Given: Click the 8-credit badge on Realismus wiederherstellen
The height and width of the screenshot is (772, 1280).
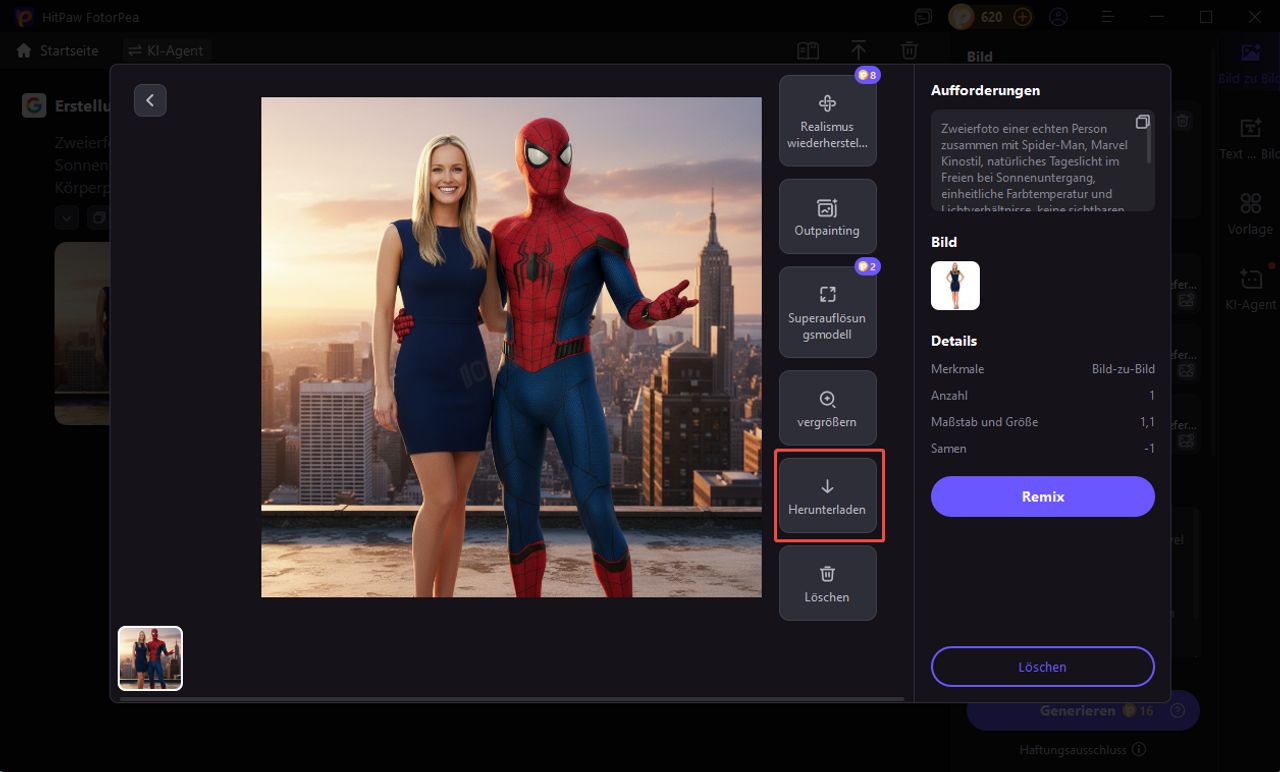Looking at the screenshot, I should pos(867,75).
